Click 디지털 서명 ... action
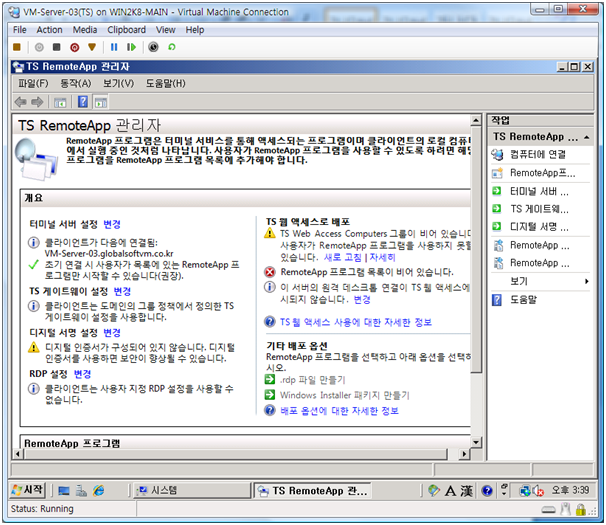Screen dimensions: 606x525 (x=540, y=227)
